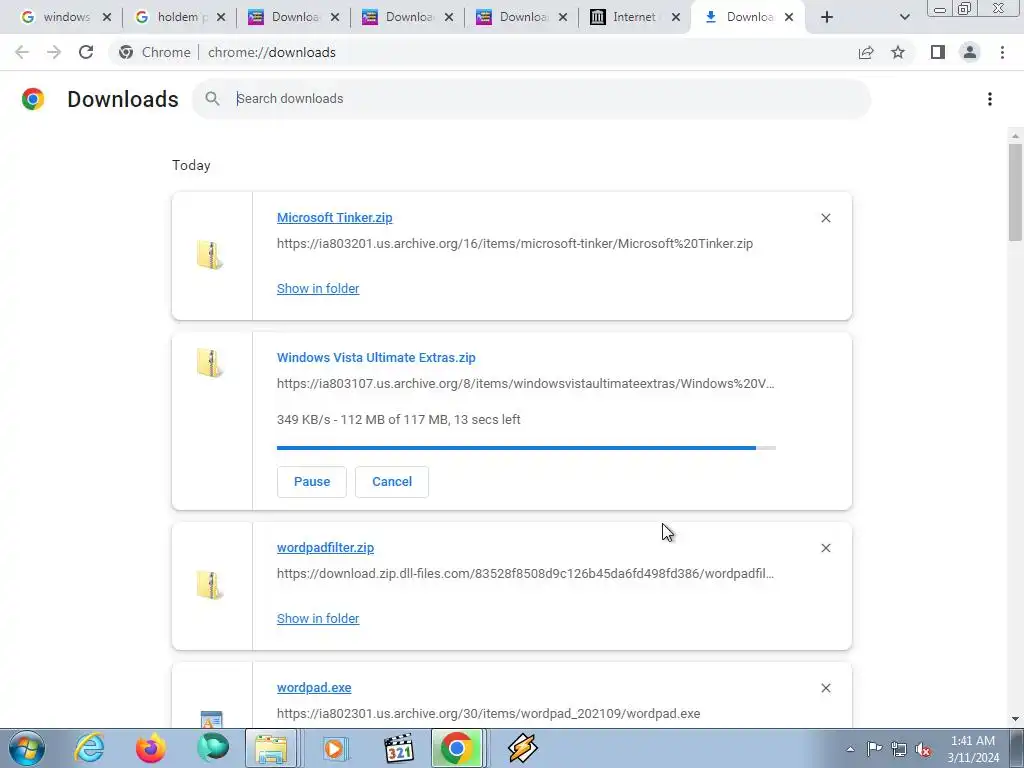The height and width of the screenshot is (768, 1024).
Task: Click the page vertical scrollbar thumb
Action: pyautogui.click(x=1015, y=193)
